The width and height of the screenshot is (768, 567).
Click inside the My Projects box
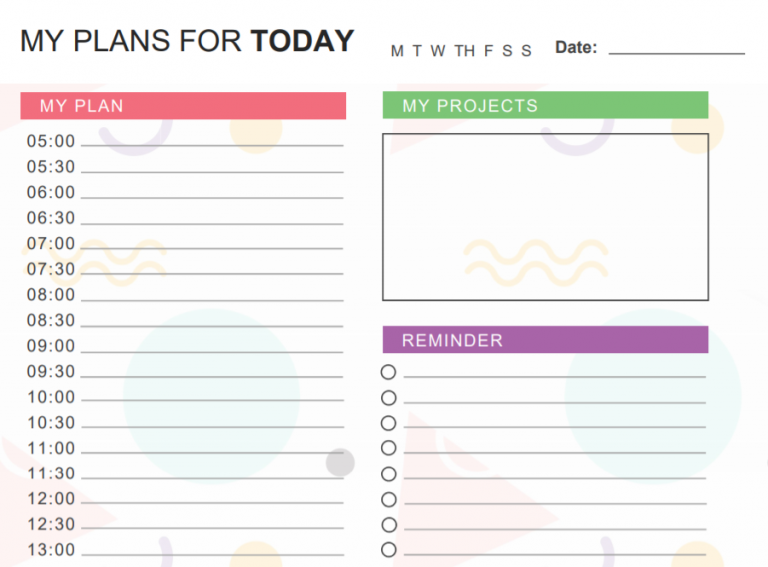[x=545, y=217]
